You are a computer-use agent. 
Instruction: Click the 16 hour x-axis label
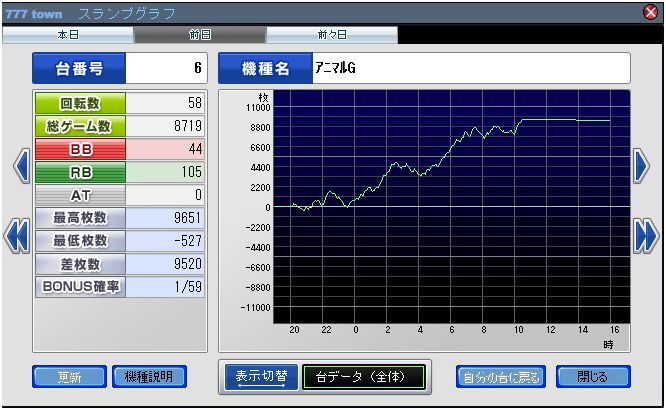point(614,330)
